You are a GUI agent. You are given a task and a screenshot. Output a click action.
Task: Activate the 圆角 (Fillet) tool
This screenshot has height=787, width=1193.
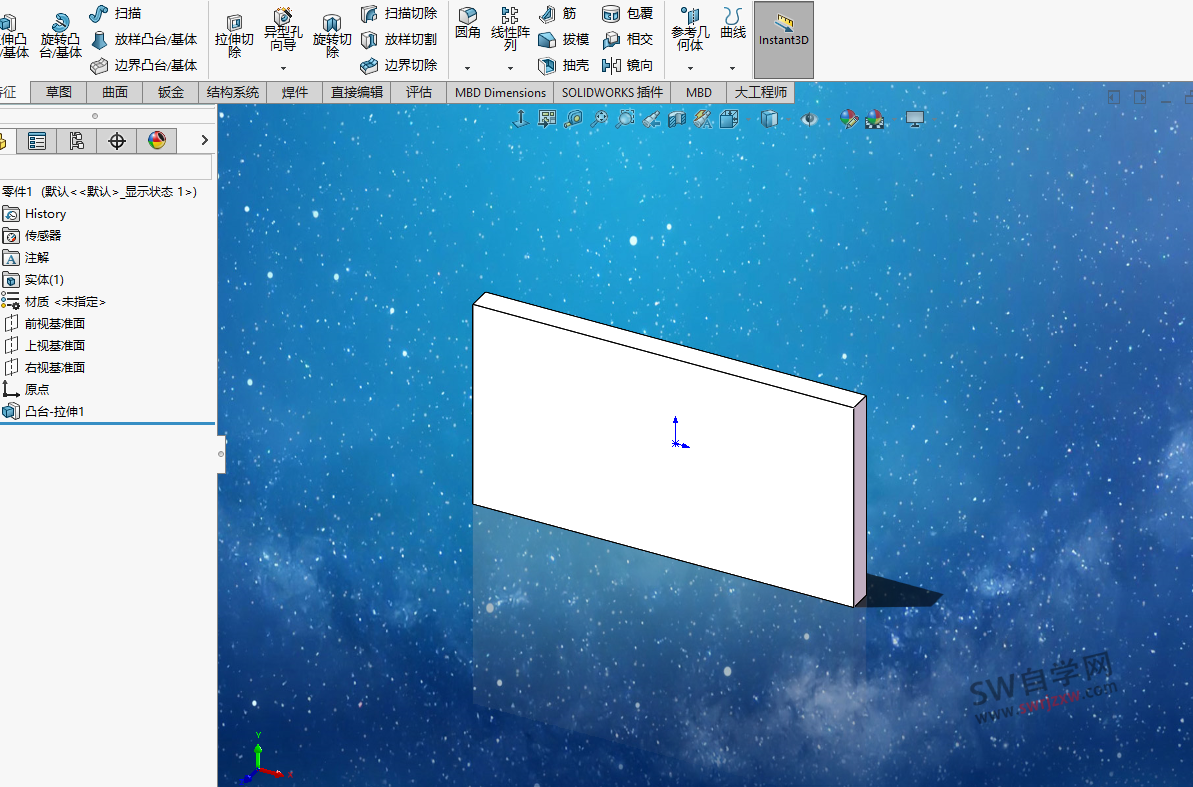[467, 25]
